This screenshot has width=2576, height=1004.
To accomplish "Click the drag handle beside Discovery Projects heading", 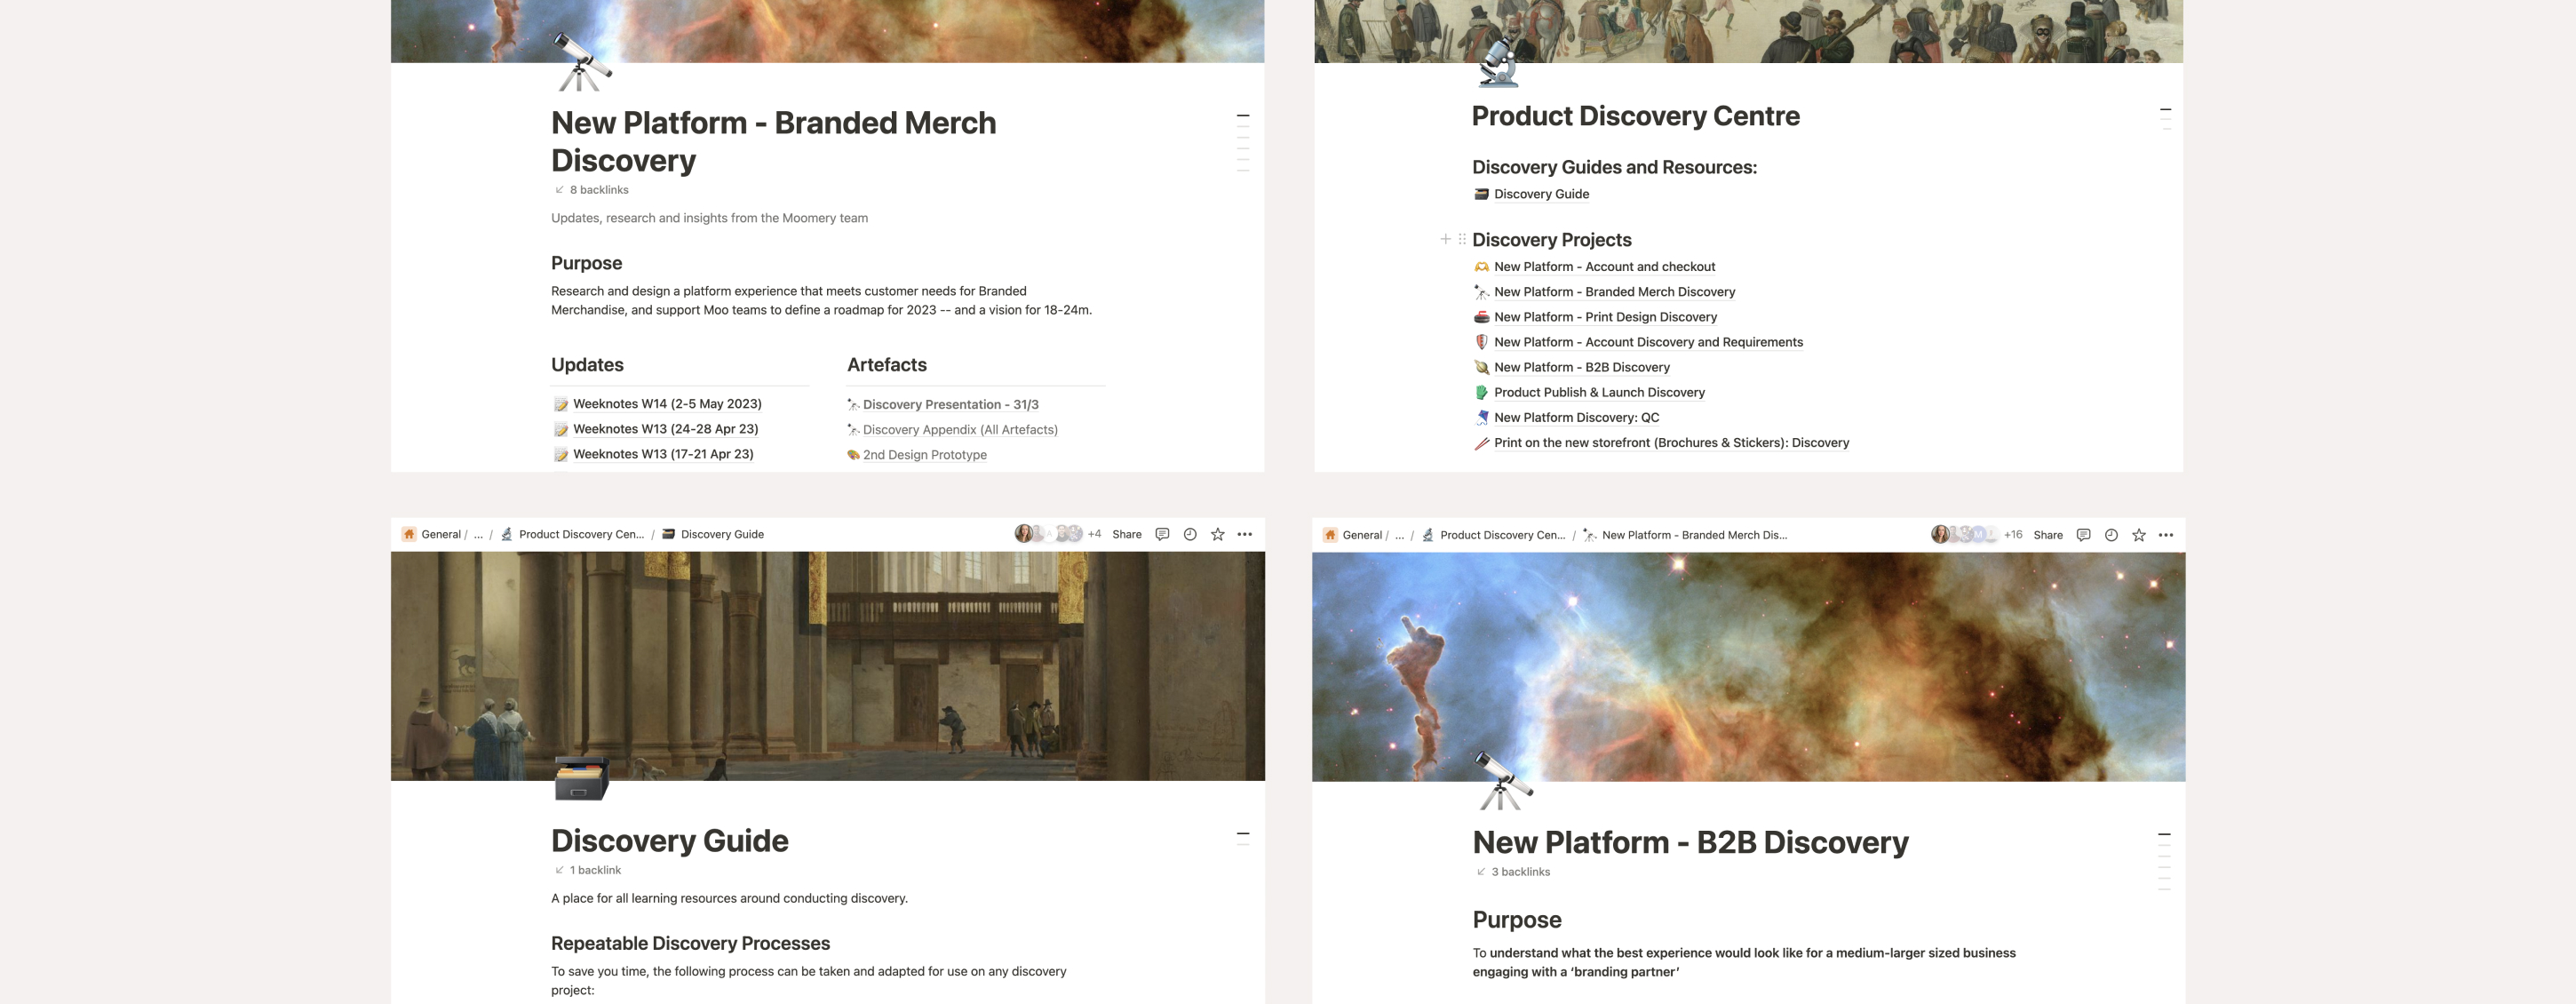I will [x=1462, y=239].
